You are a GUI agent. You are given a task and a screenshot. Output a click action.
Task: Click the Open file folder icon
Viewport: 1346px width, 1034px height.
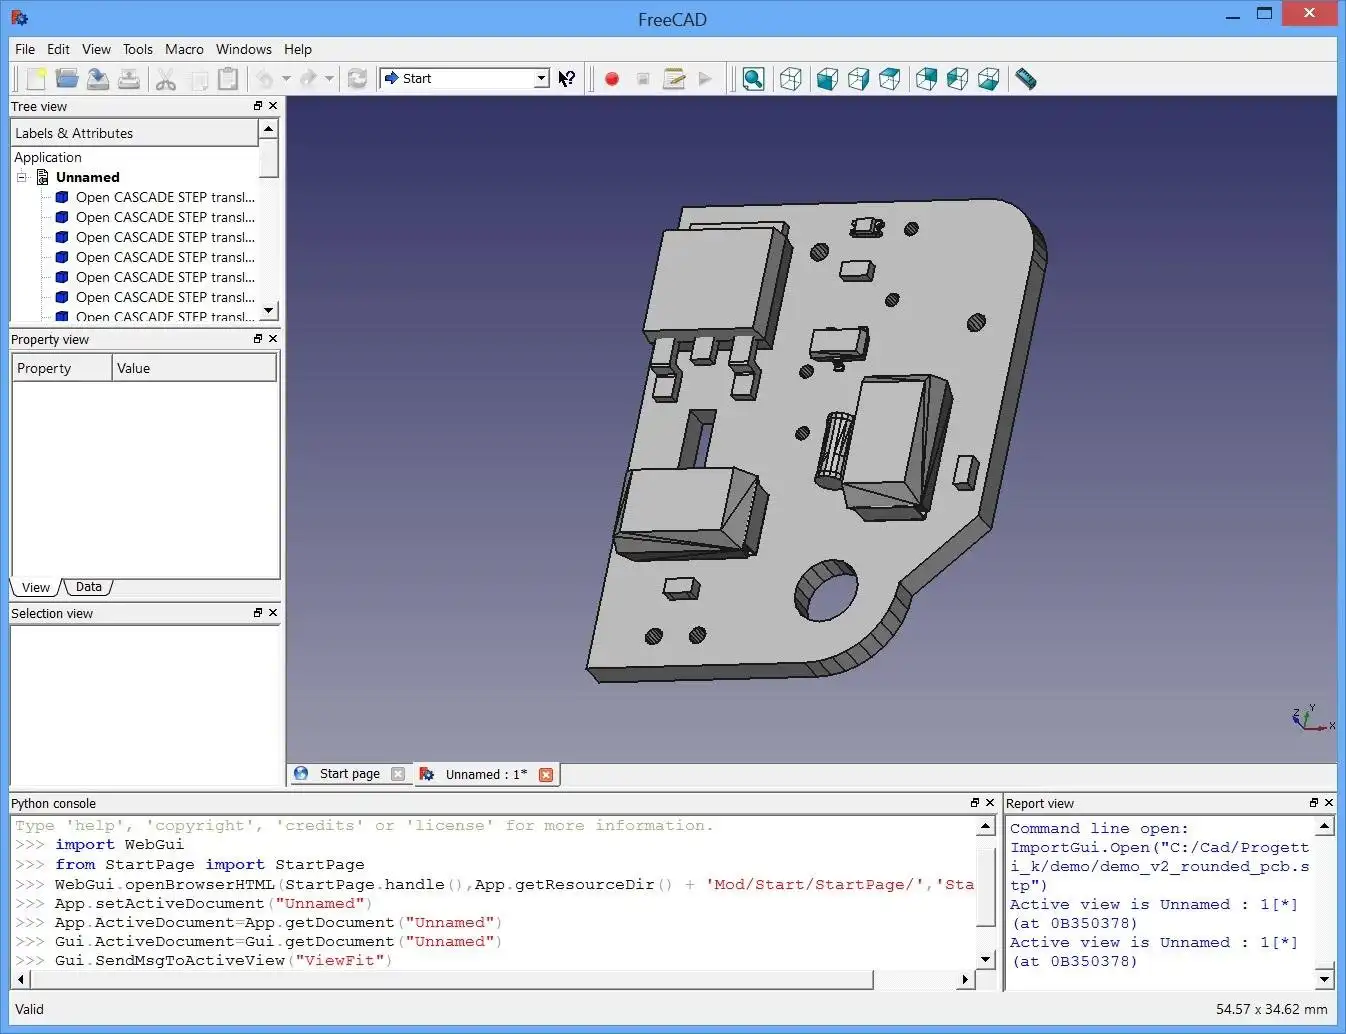click(67, 79)
